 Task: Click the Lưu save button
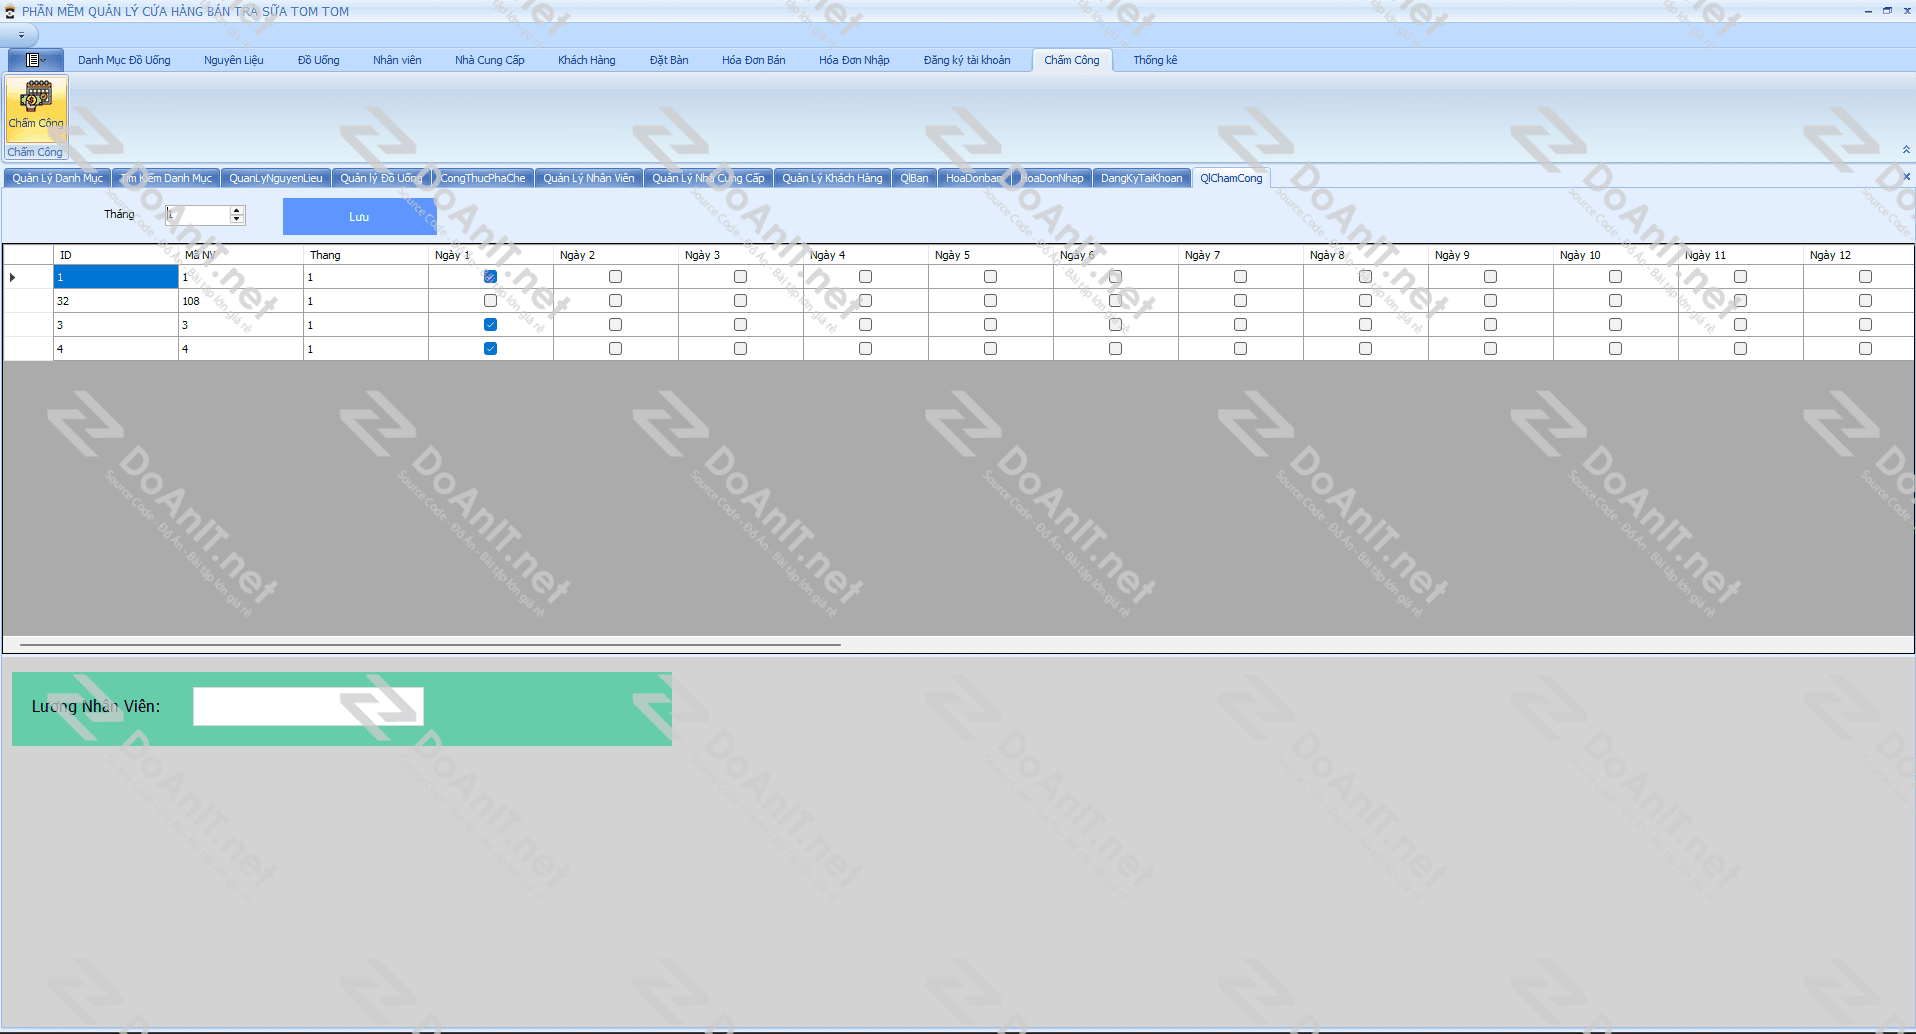[359, 216]
